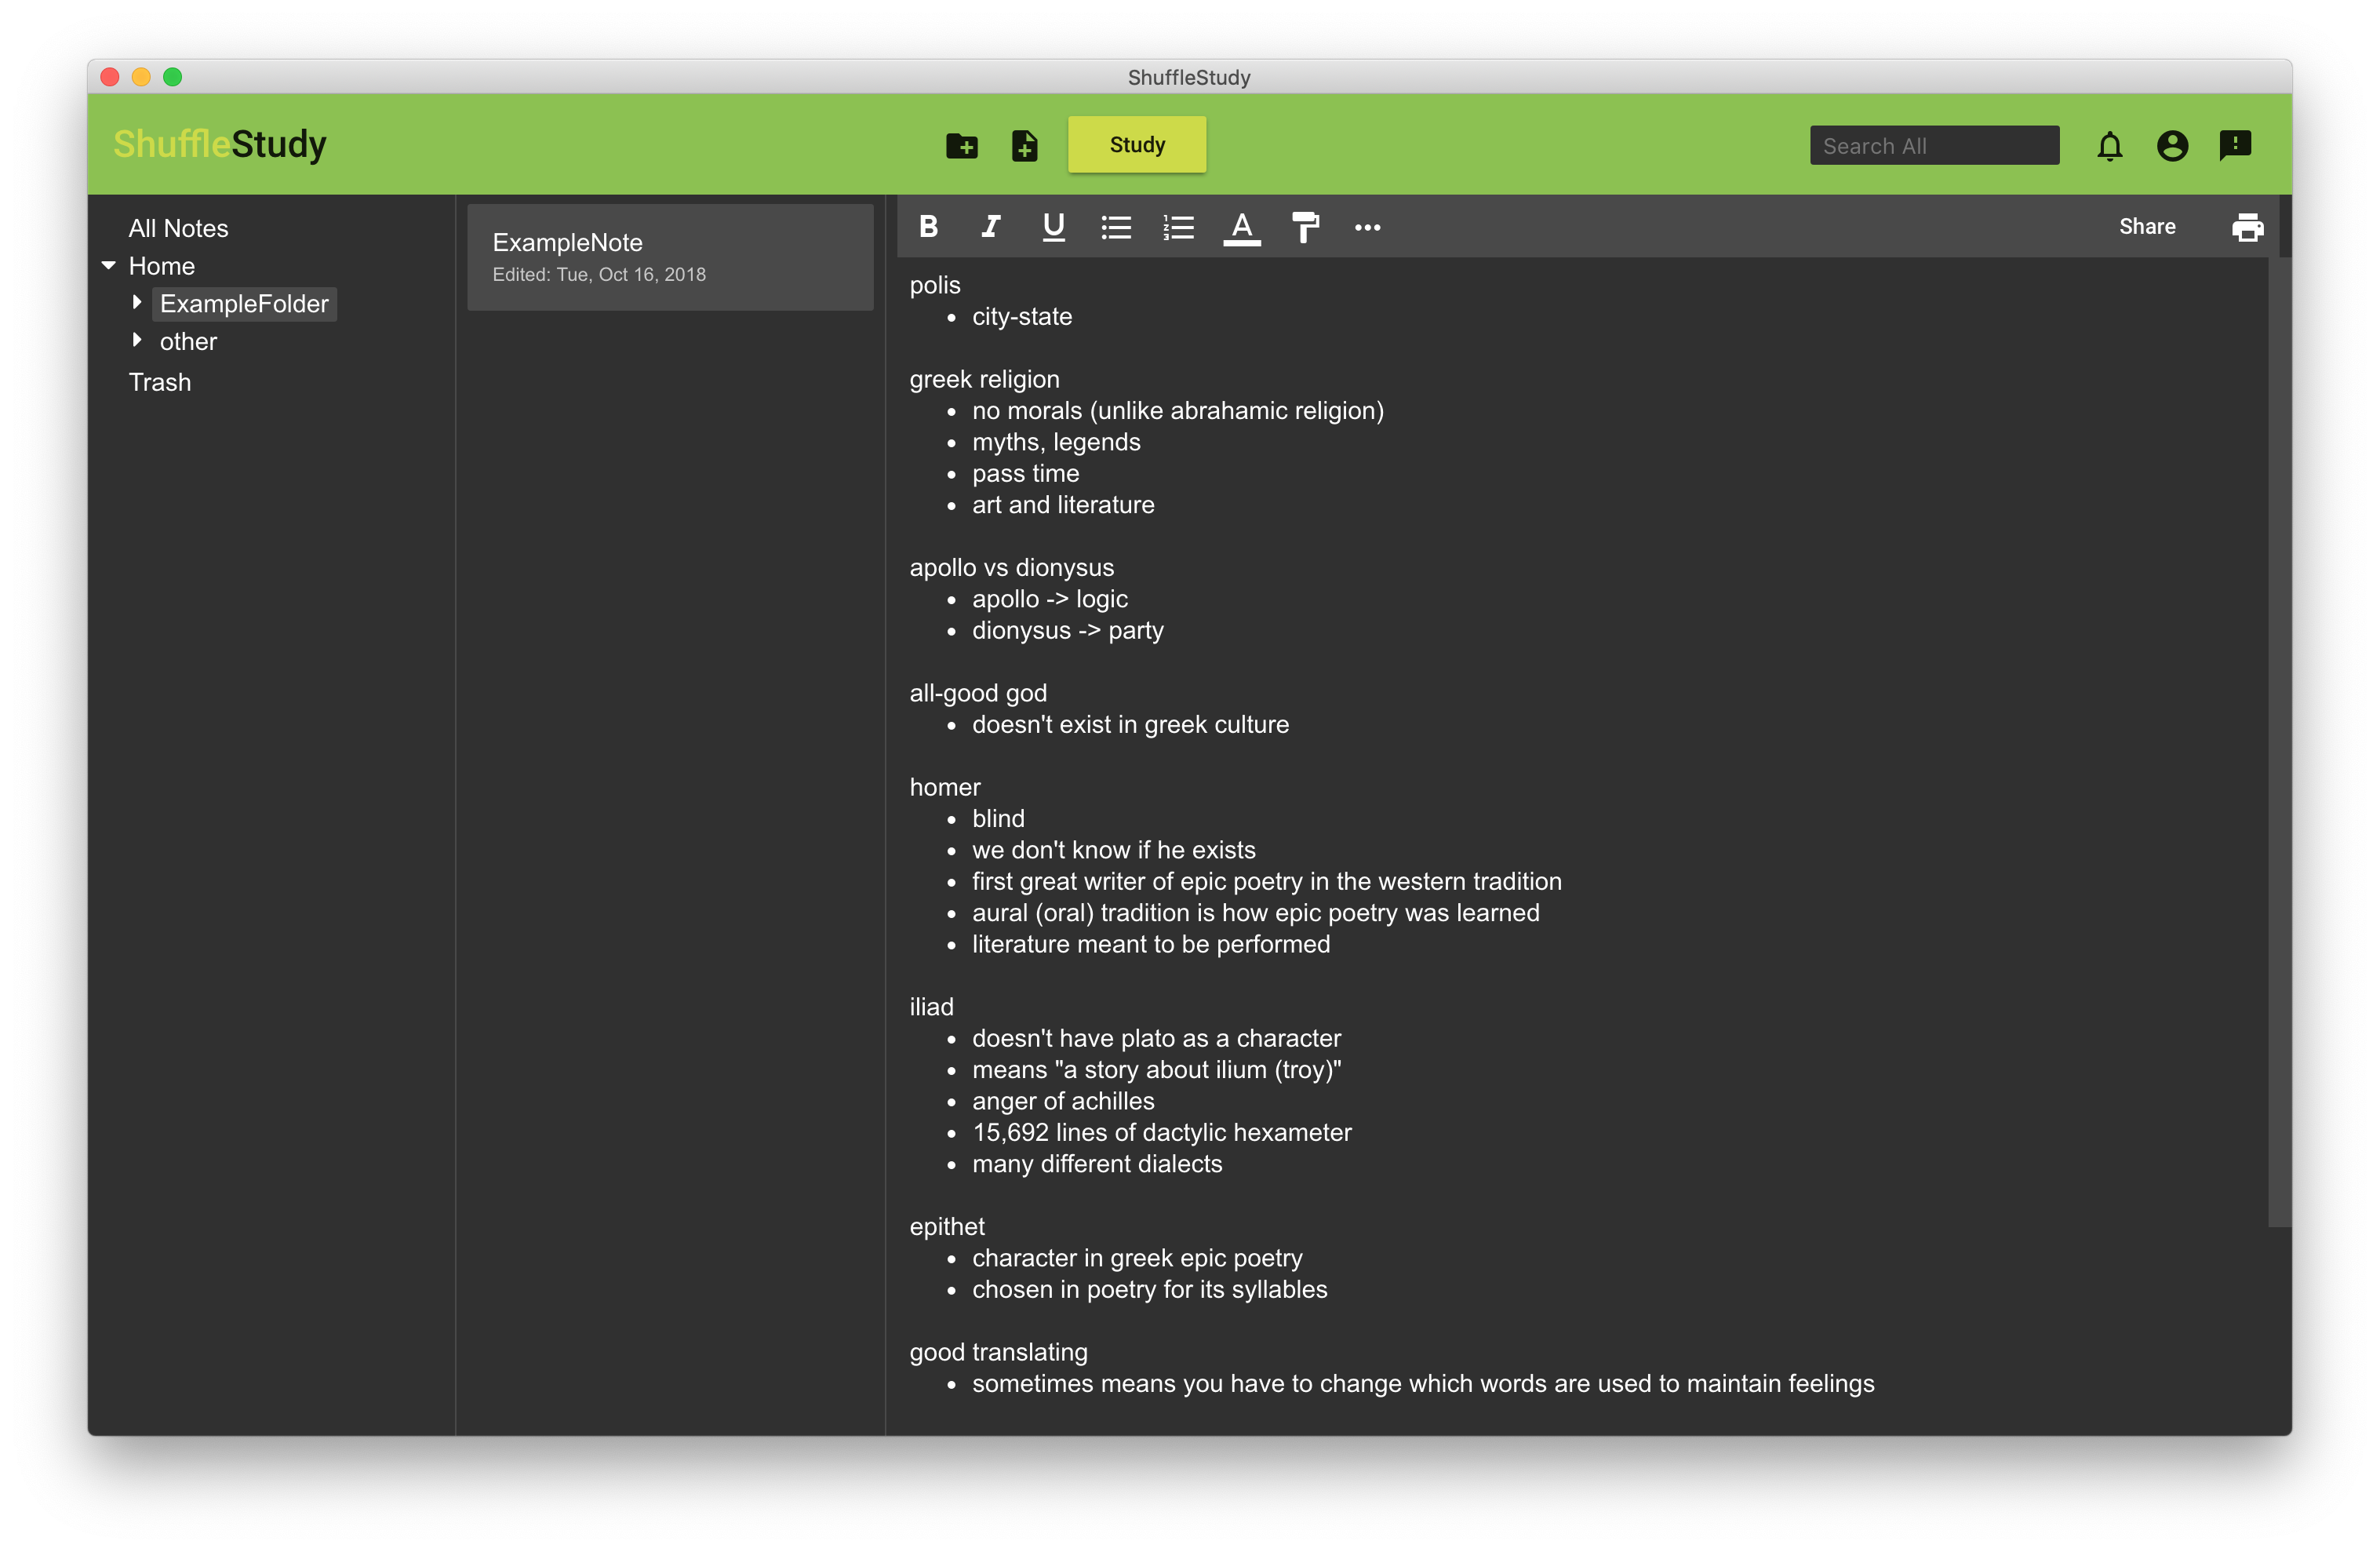Select All Notes in sidebar
The width and height of the screenshot is (2380, 1552).
(178, 228)
